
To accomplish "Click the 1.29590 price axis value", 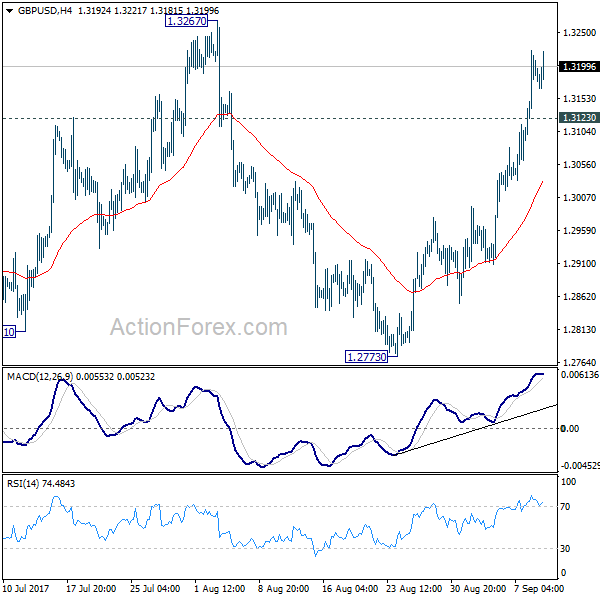I will pos(579,230).
